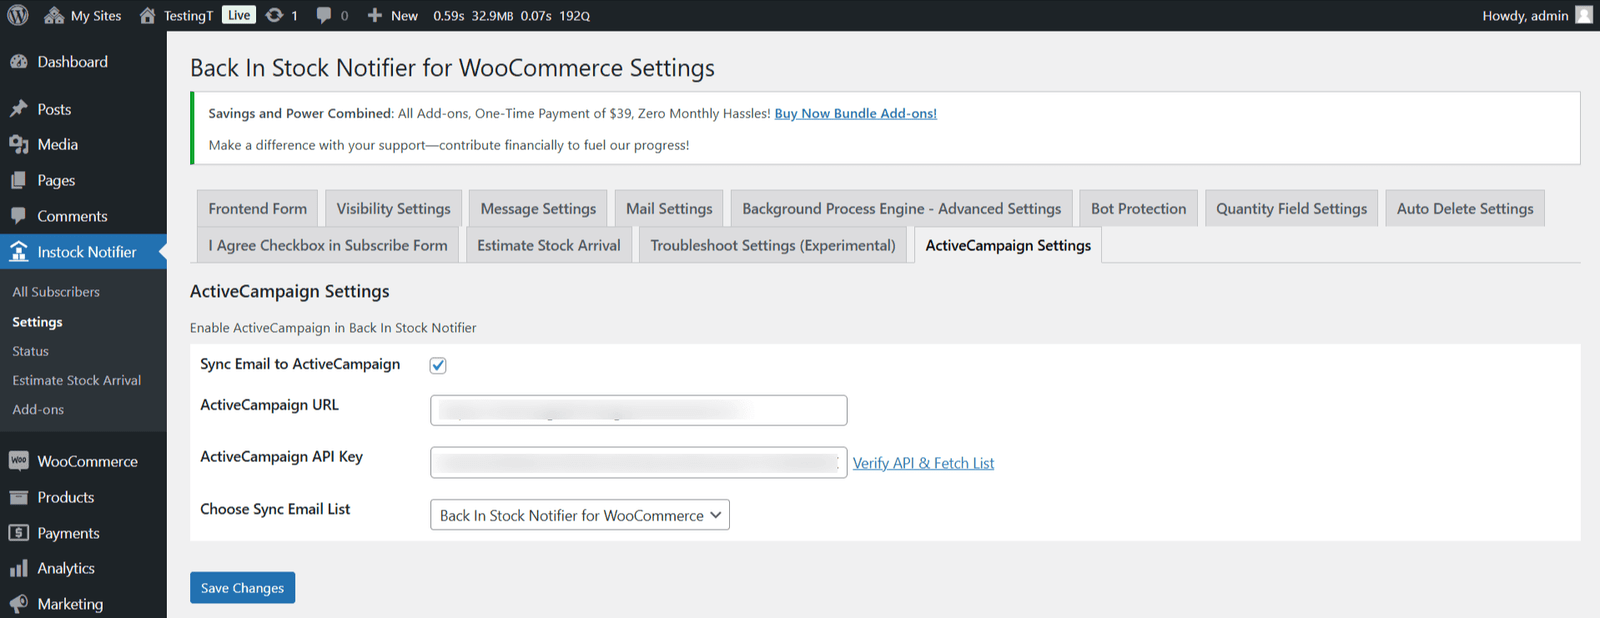1600x618 pixels.
Task: Click the query monitor stats in admin bar
Action: (x=512, y=15)
